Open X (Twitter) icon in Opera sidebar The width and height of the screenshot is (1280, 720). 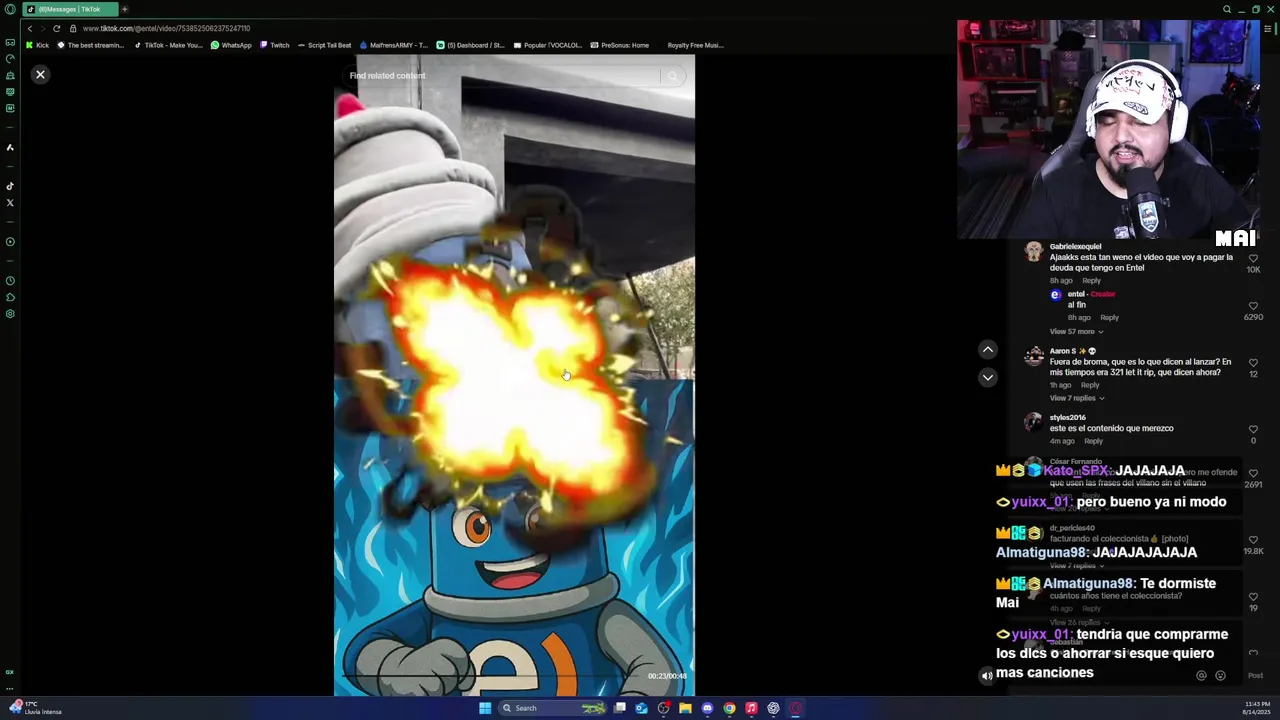tap(10, 203)
